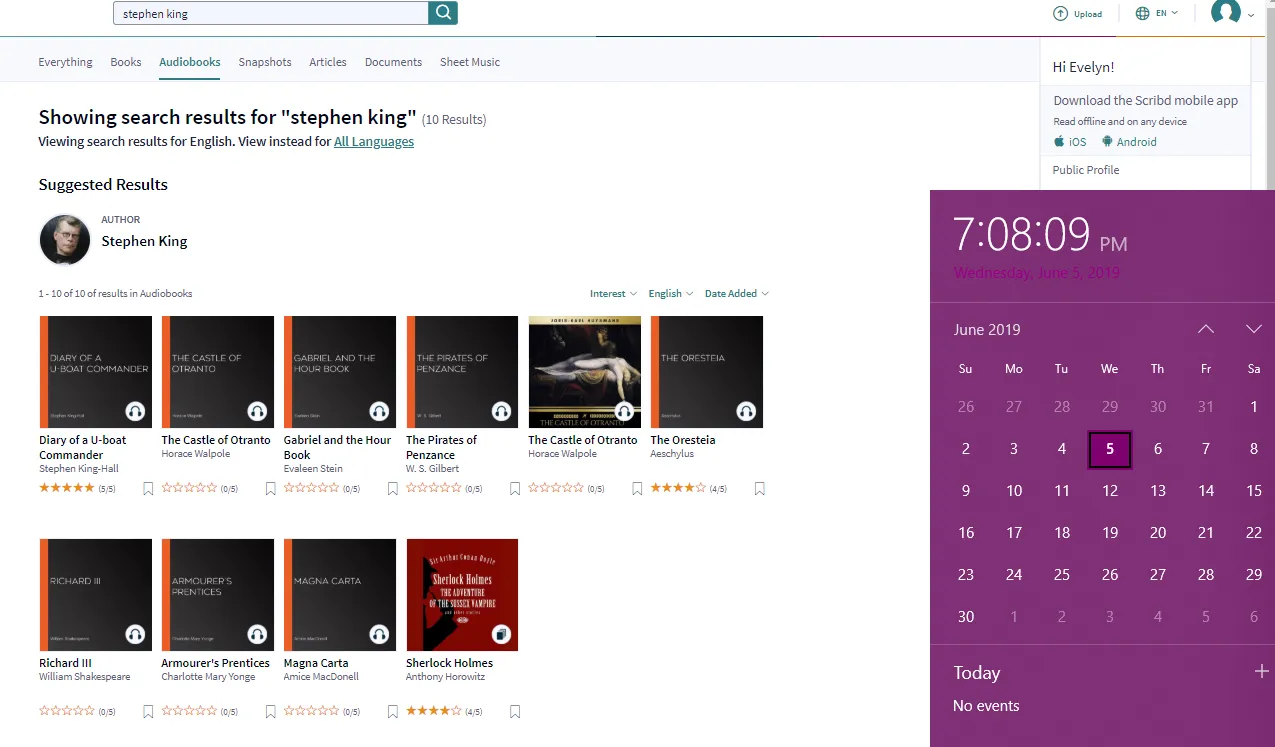Switch to the Books tab

click(126, 62)
